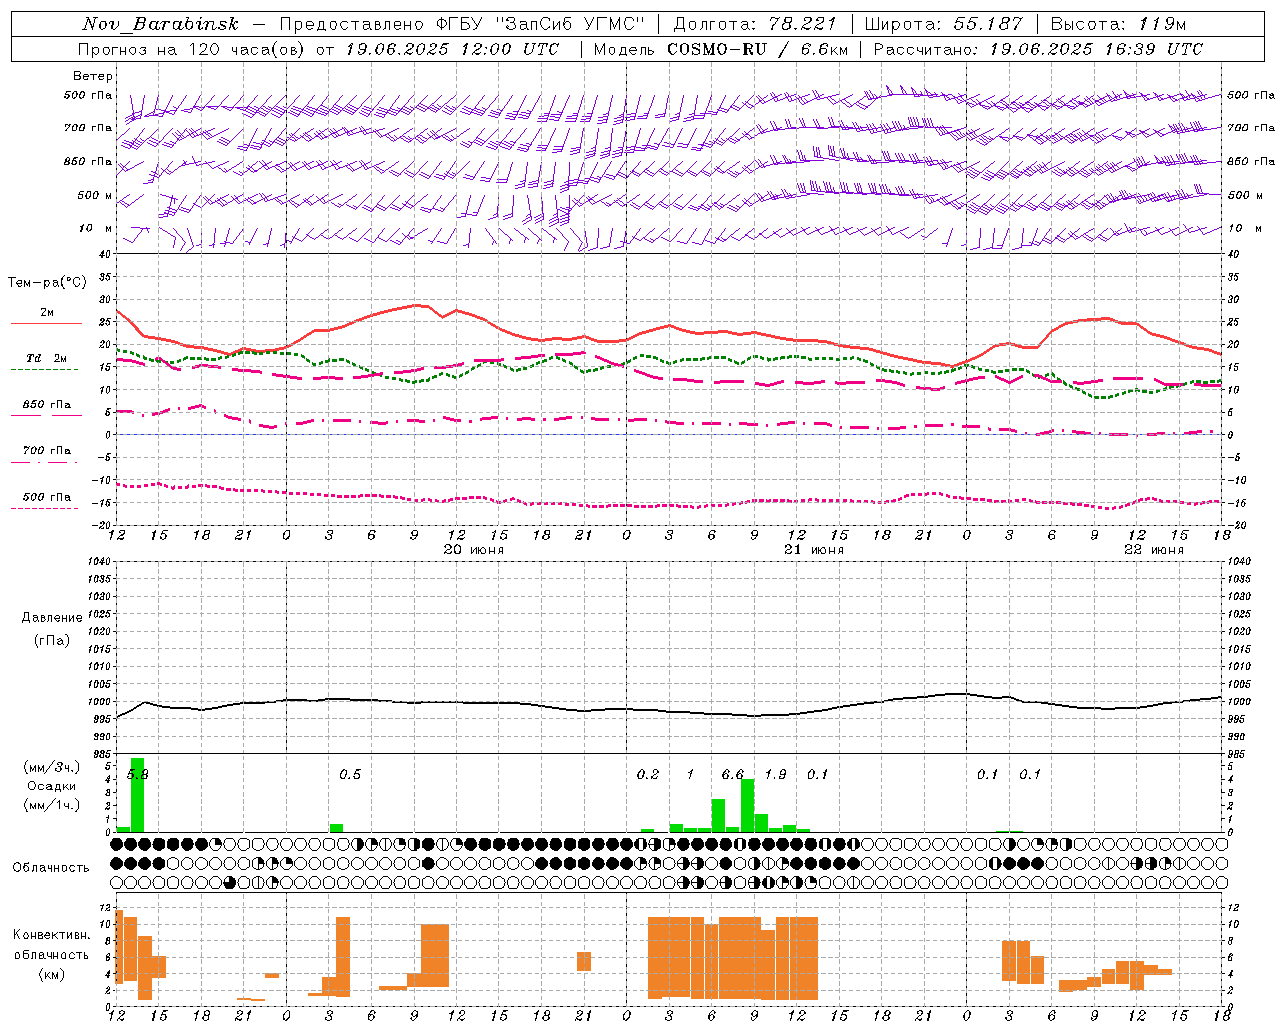Click the (мм/3ч.) precipitation unit label
The width and height of the screenshot is (1280, 1024).
pos(52,767)
